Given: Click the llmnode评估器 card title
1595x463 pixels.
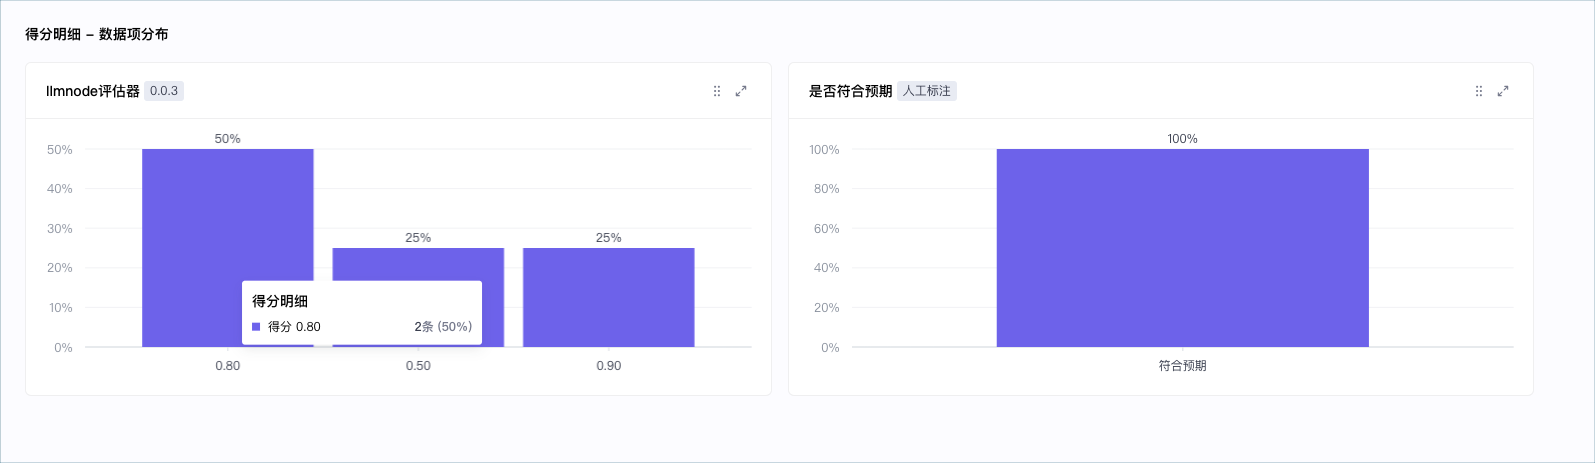Looking at the screenshot, I should click(93, 91).
